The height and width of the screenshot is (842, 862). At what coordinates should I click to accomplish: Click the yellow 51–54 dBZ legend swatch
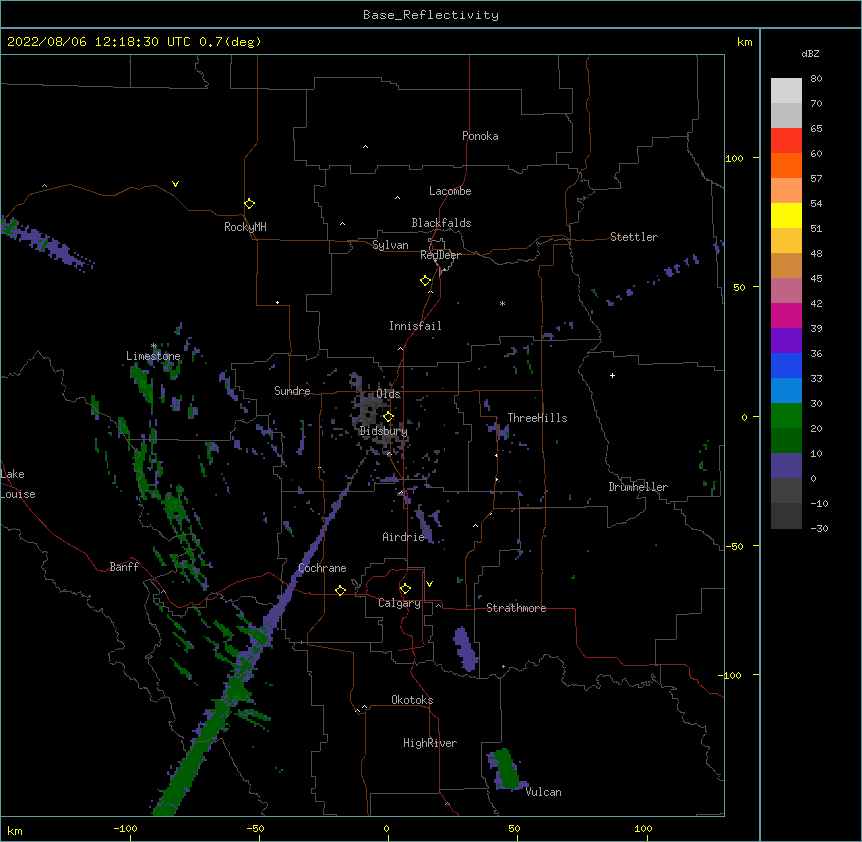coord(786,215)
